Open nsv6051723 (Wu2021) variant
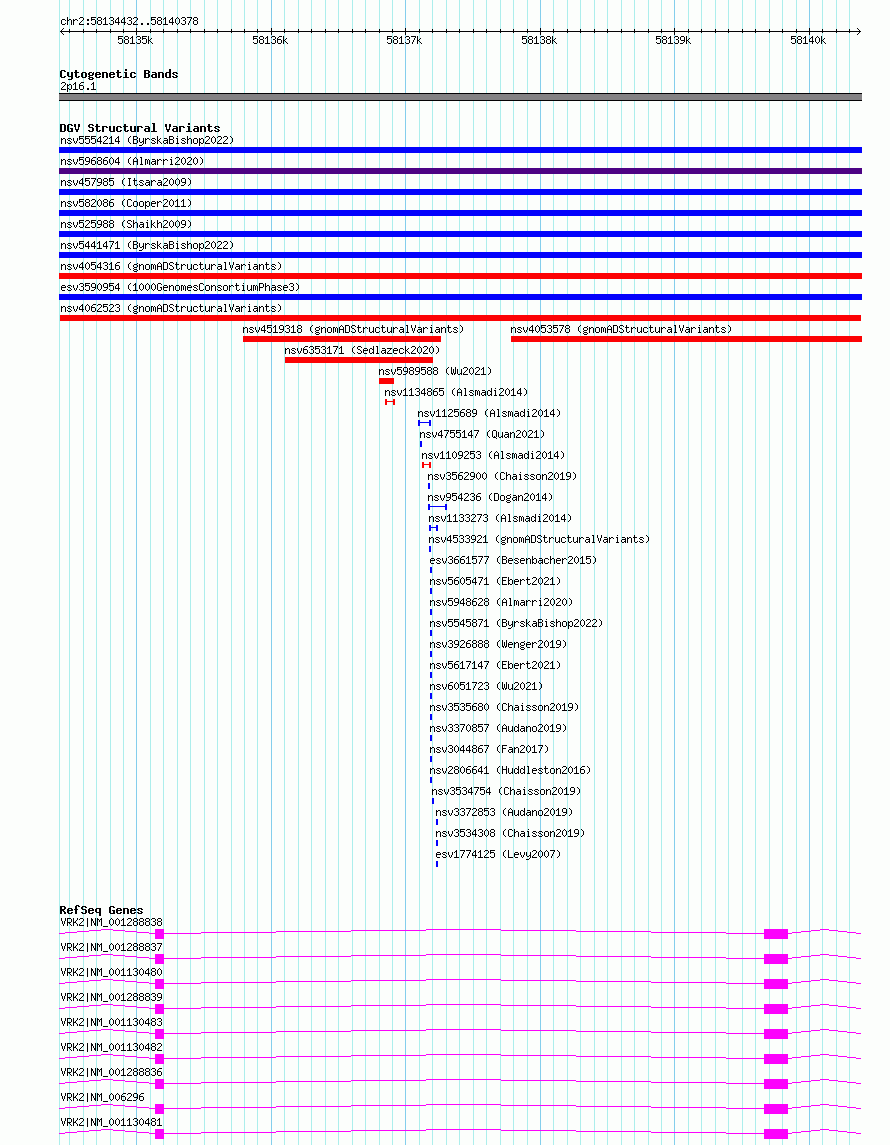The height and width of the screenshot is (1145, 890). coord(486,686)
